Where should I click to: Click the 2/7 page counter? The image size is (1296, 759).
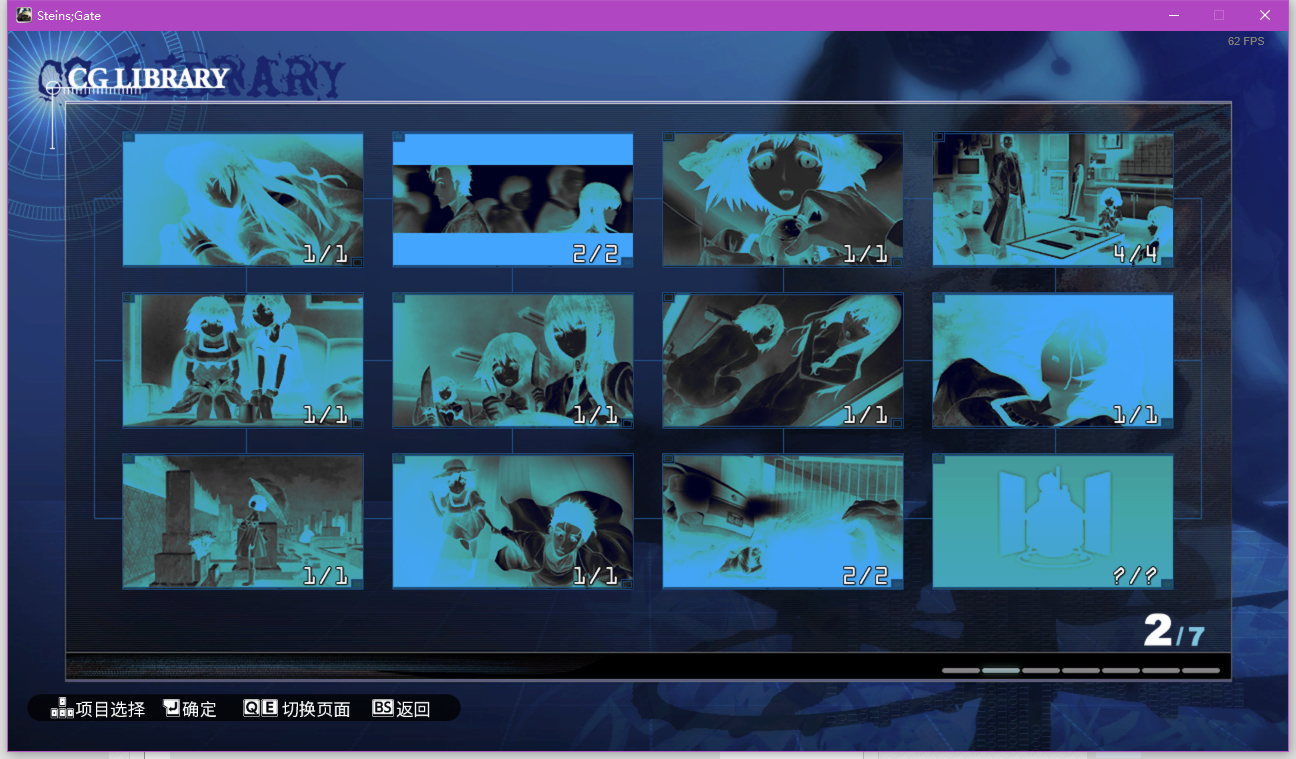(1174, 631)
